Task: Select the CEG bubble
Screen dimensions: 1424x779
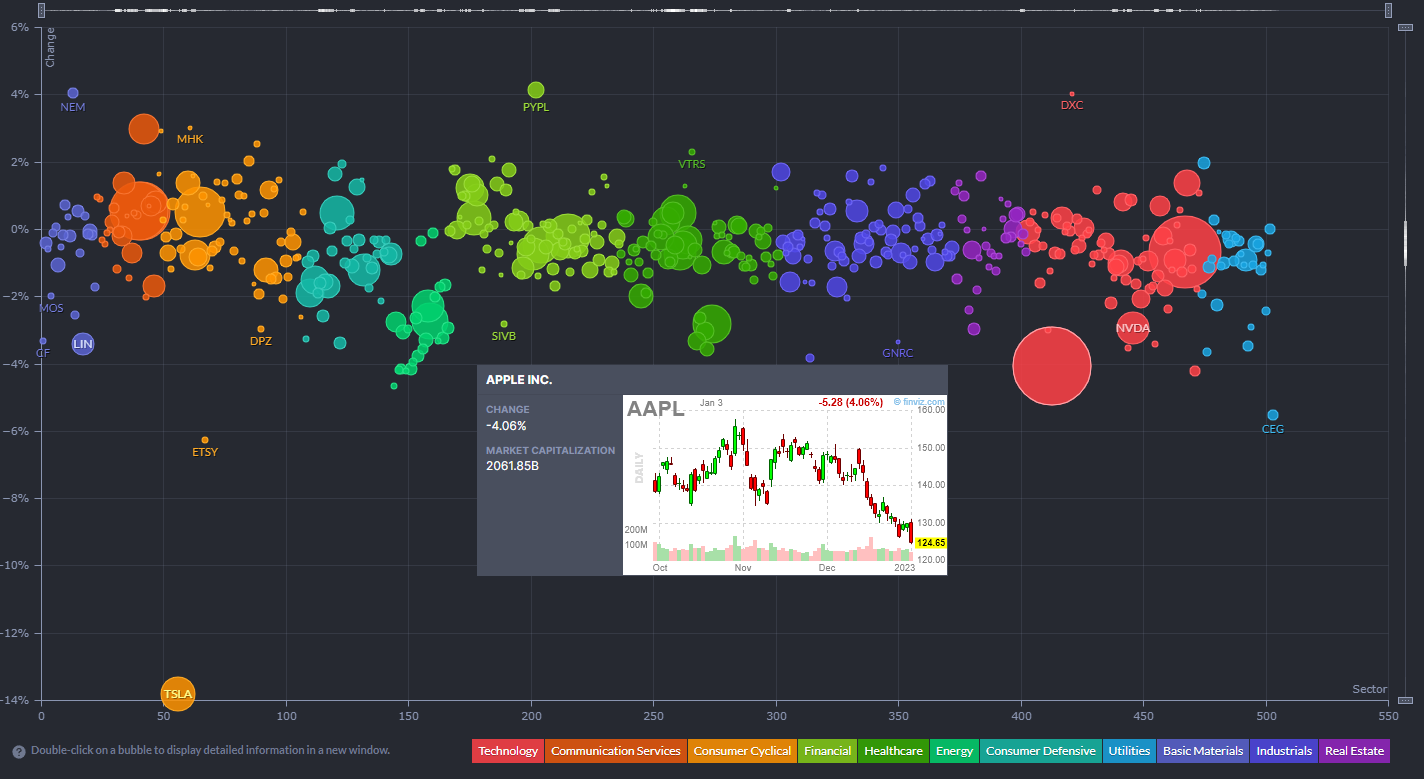Action: pos(1273,415)
